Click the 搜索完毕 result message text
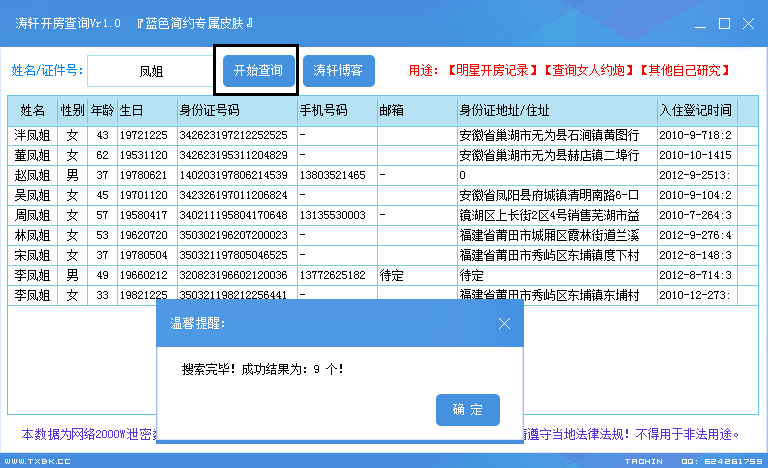Image resolution: width=768 pixels, height=468 pixels. (263, 369)
